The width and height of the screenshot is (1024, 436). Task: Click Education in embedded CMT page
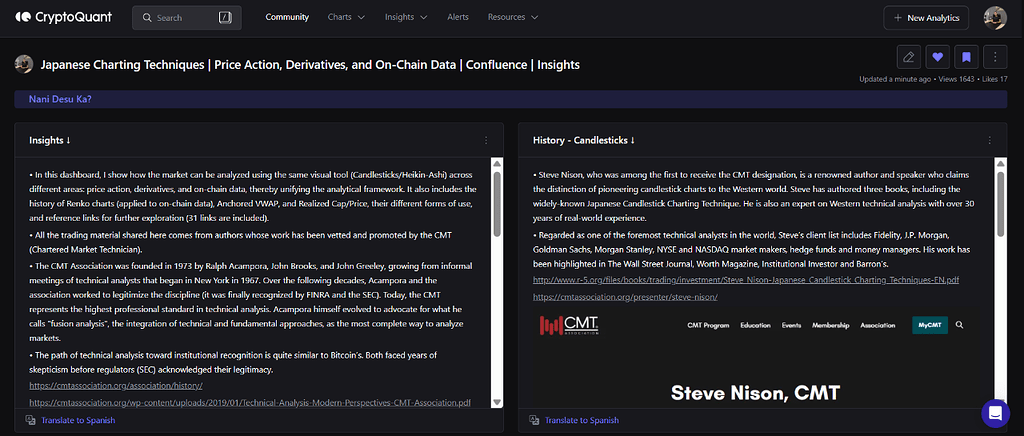click(755, 325)
